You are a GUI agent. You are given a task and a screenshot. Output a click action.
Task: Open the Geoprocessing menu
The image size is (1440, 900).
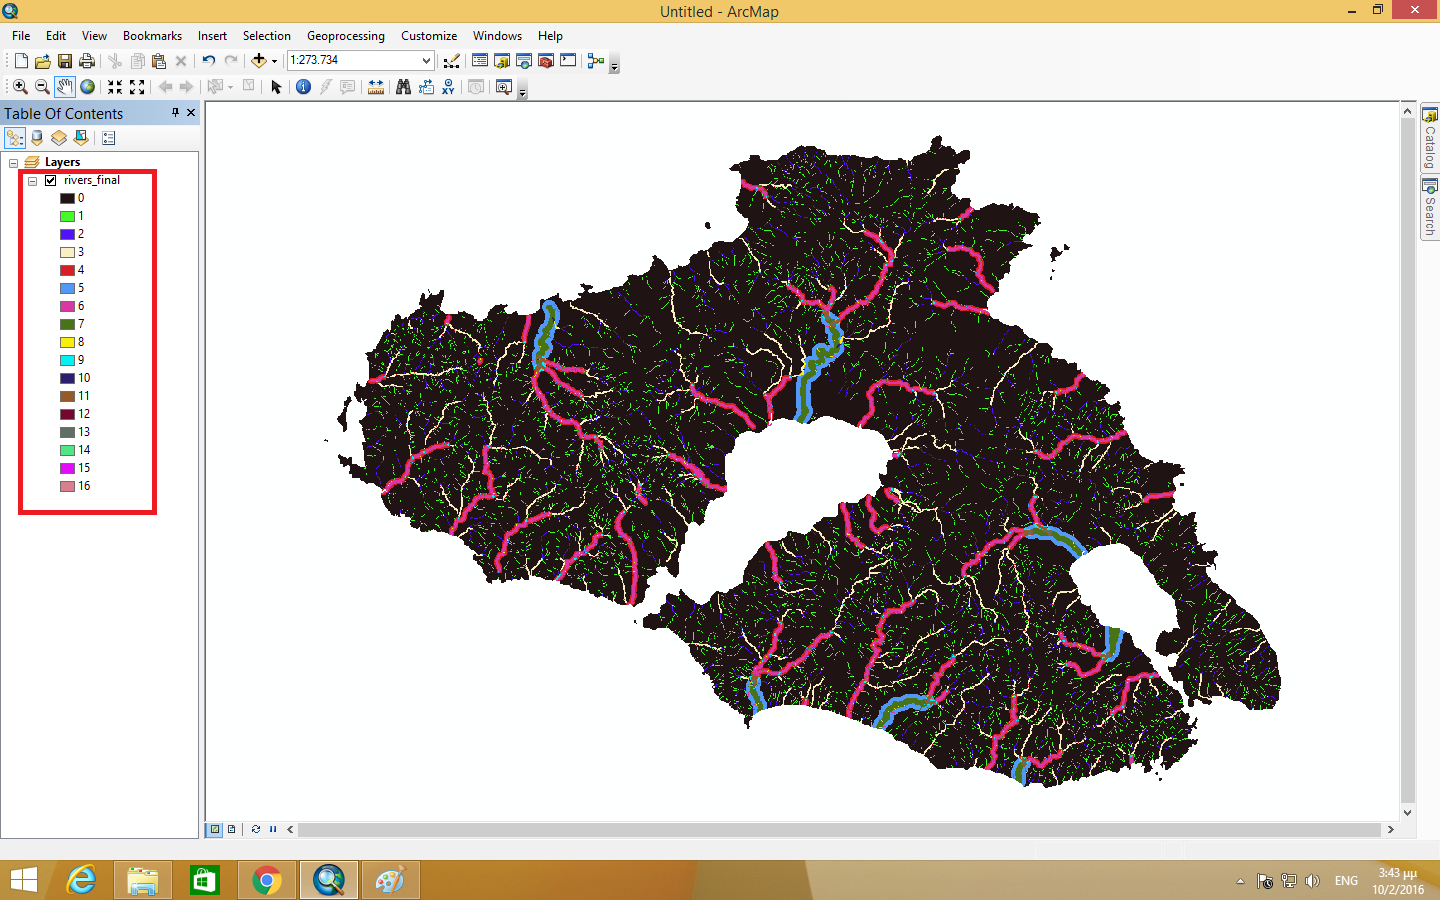(x=345, y=36)
